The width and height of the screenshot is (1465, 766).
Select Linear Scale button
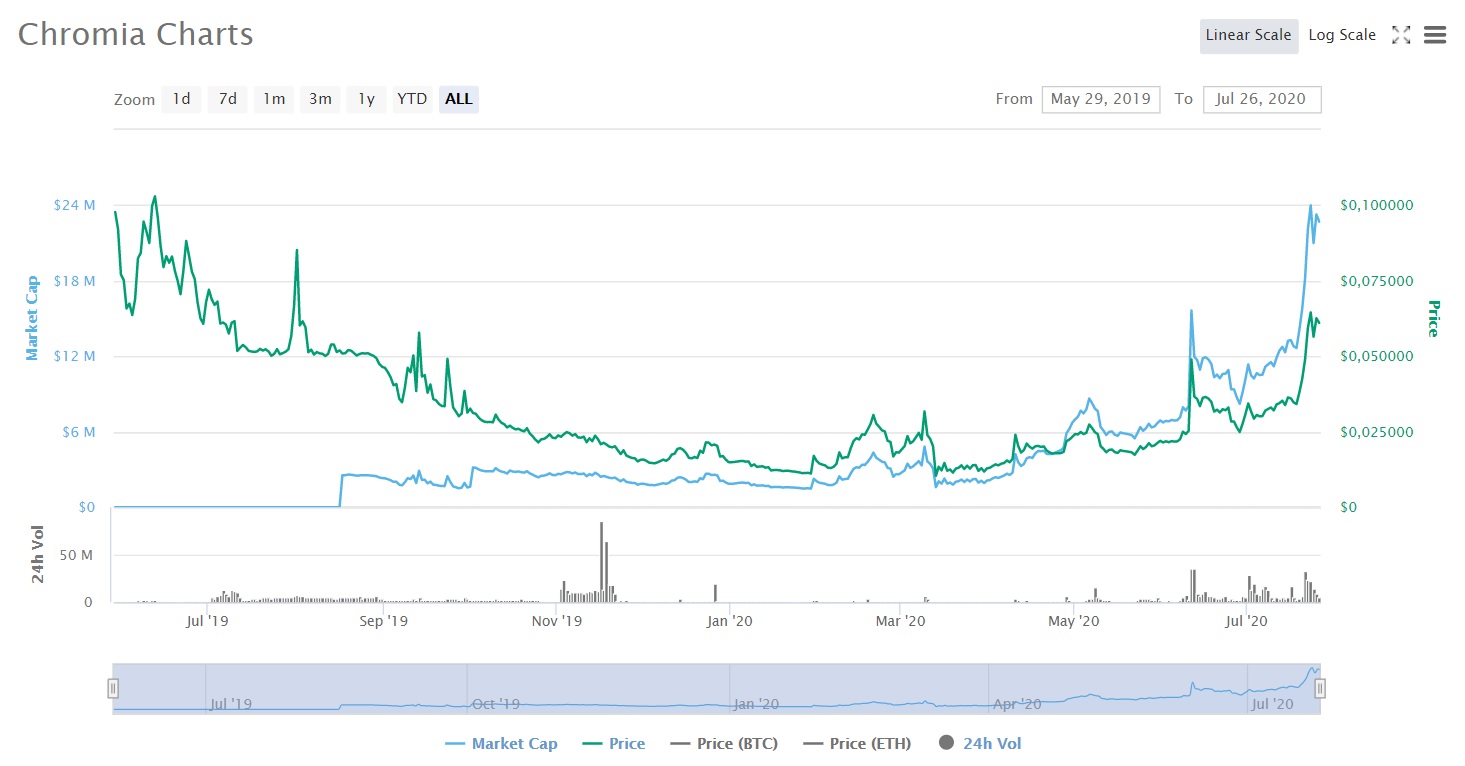(x=1248, y=35)
